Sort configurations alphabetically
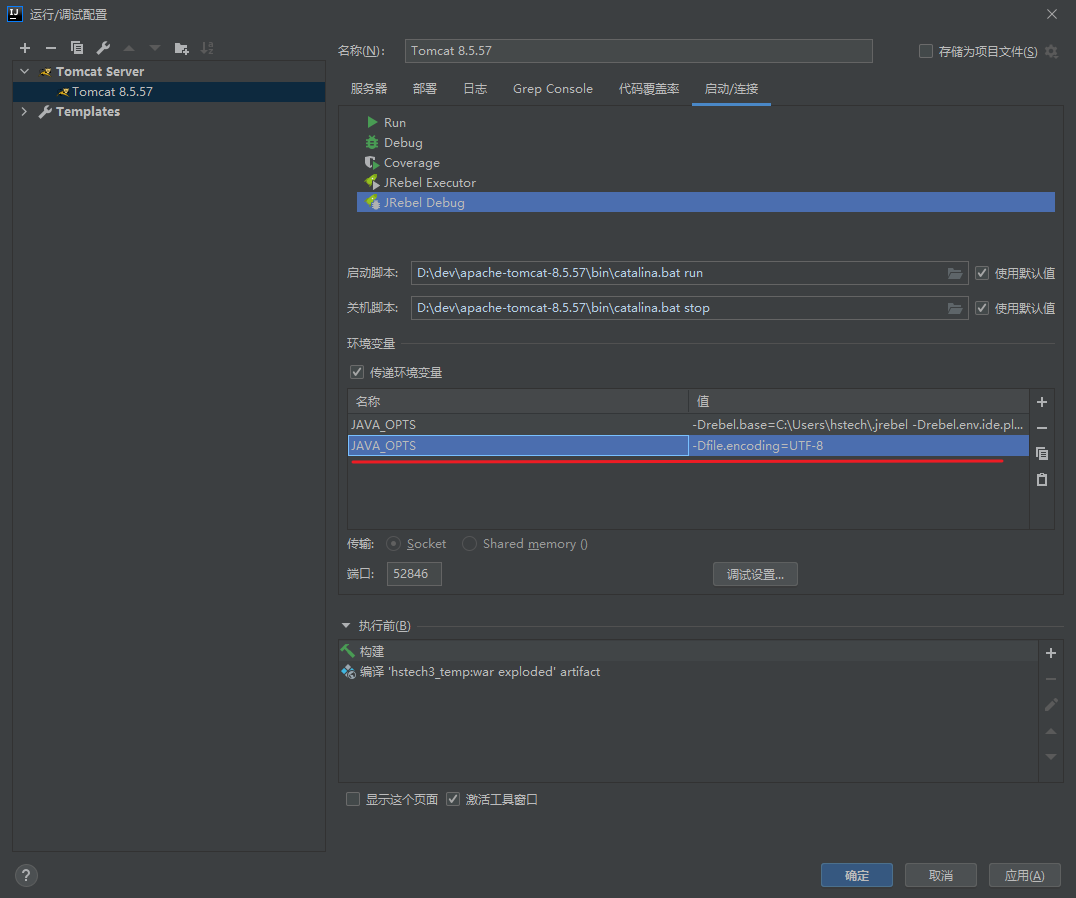Screen dimensions: 1076x898 point(207,48)
